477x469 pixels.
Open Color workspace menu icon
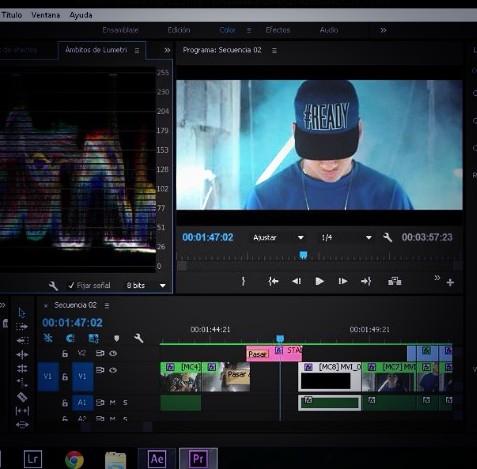(249, 30)
